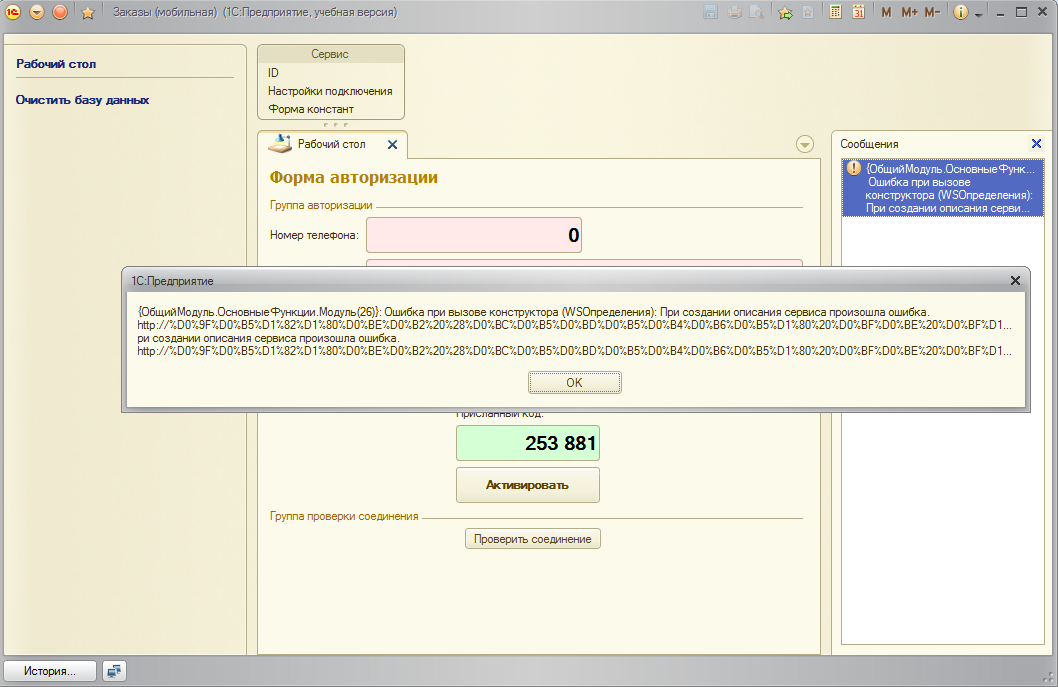Screen dimensions: 1058x687
Task: Expand the dropdown arrow beside info icon
Action: pos(978,14)
